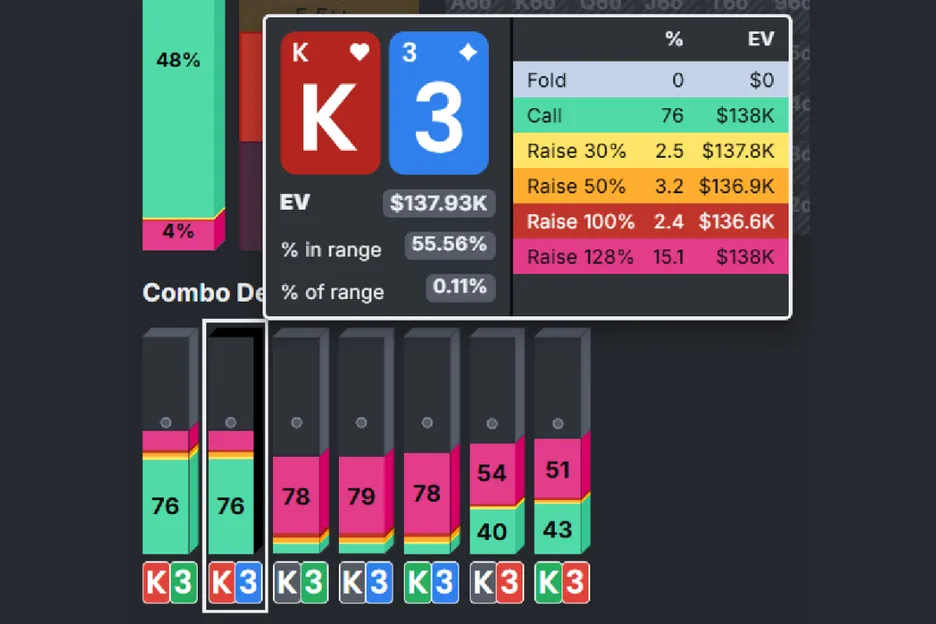
Task: Click the highlighted red K blue 3 combo label
Action: 235,583
